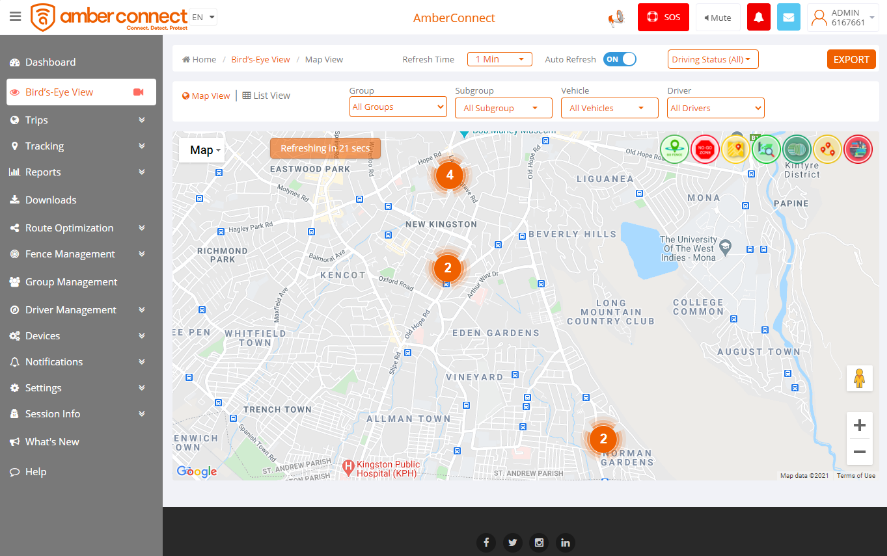Click the Kingston Public Hospital marker
The height and width of the screenshot is (556, 887).
click(348, 468)
